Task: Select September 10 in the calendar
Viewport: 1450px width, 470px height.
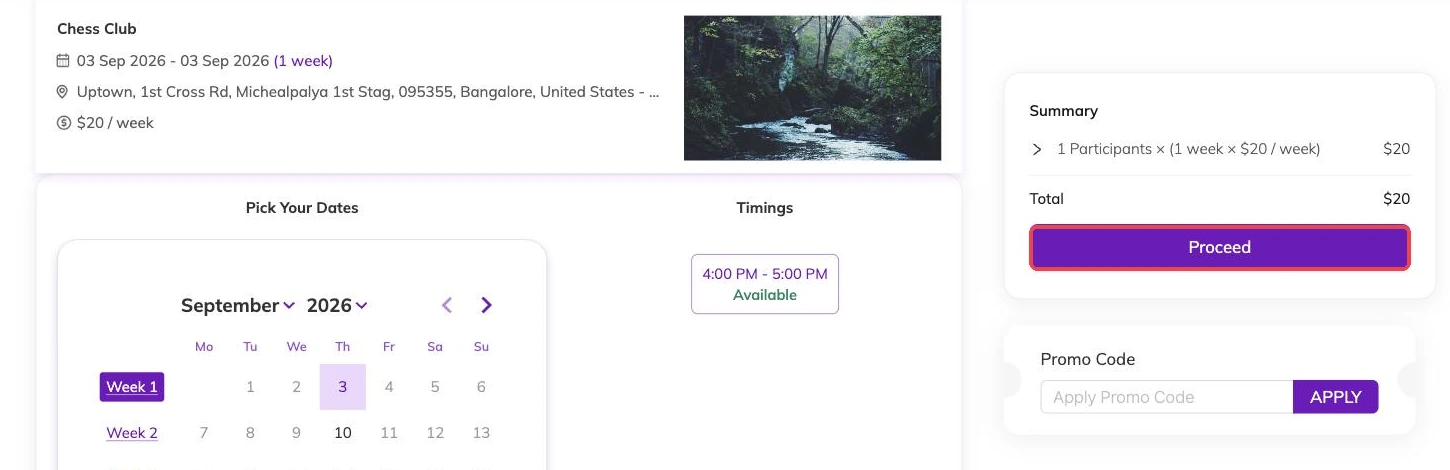Action: tap(343, 433)
